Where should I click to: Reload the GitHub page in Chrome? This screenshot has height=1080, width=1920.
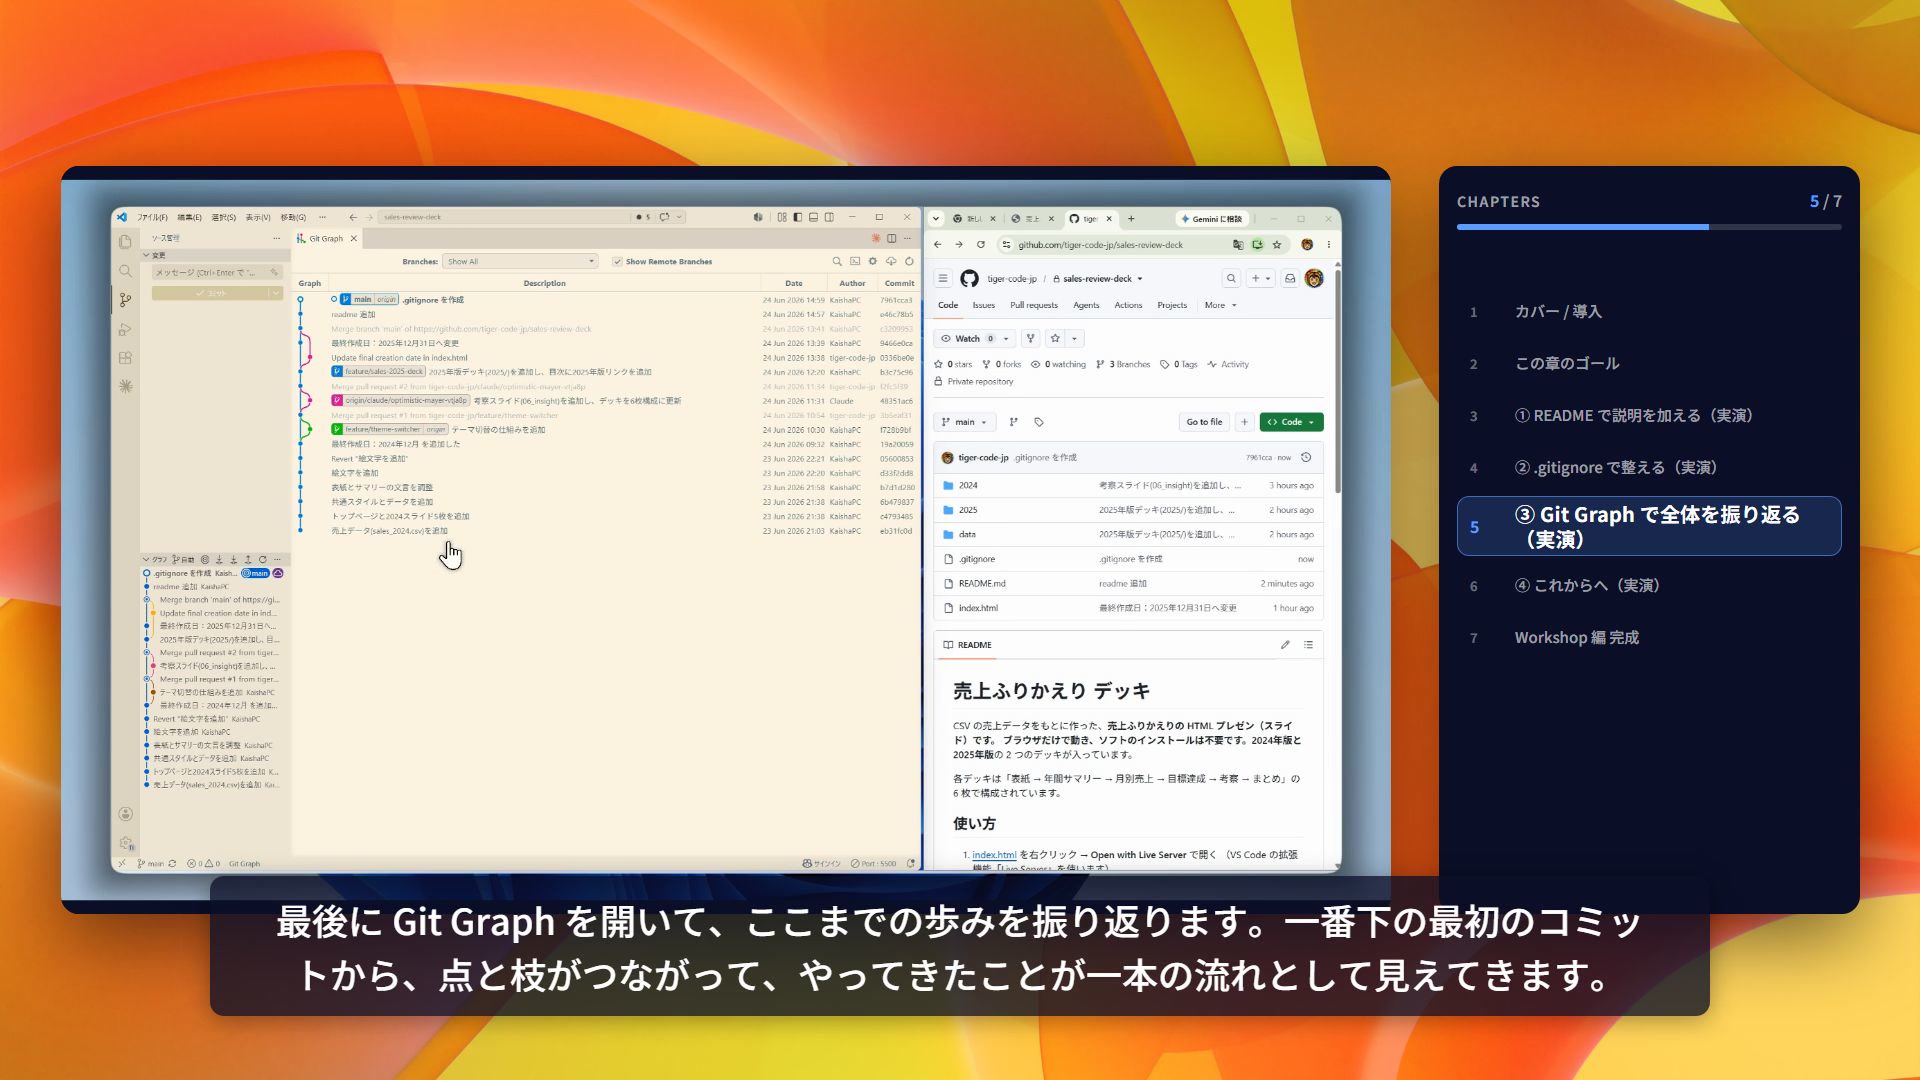[981, 245]
